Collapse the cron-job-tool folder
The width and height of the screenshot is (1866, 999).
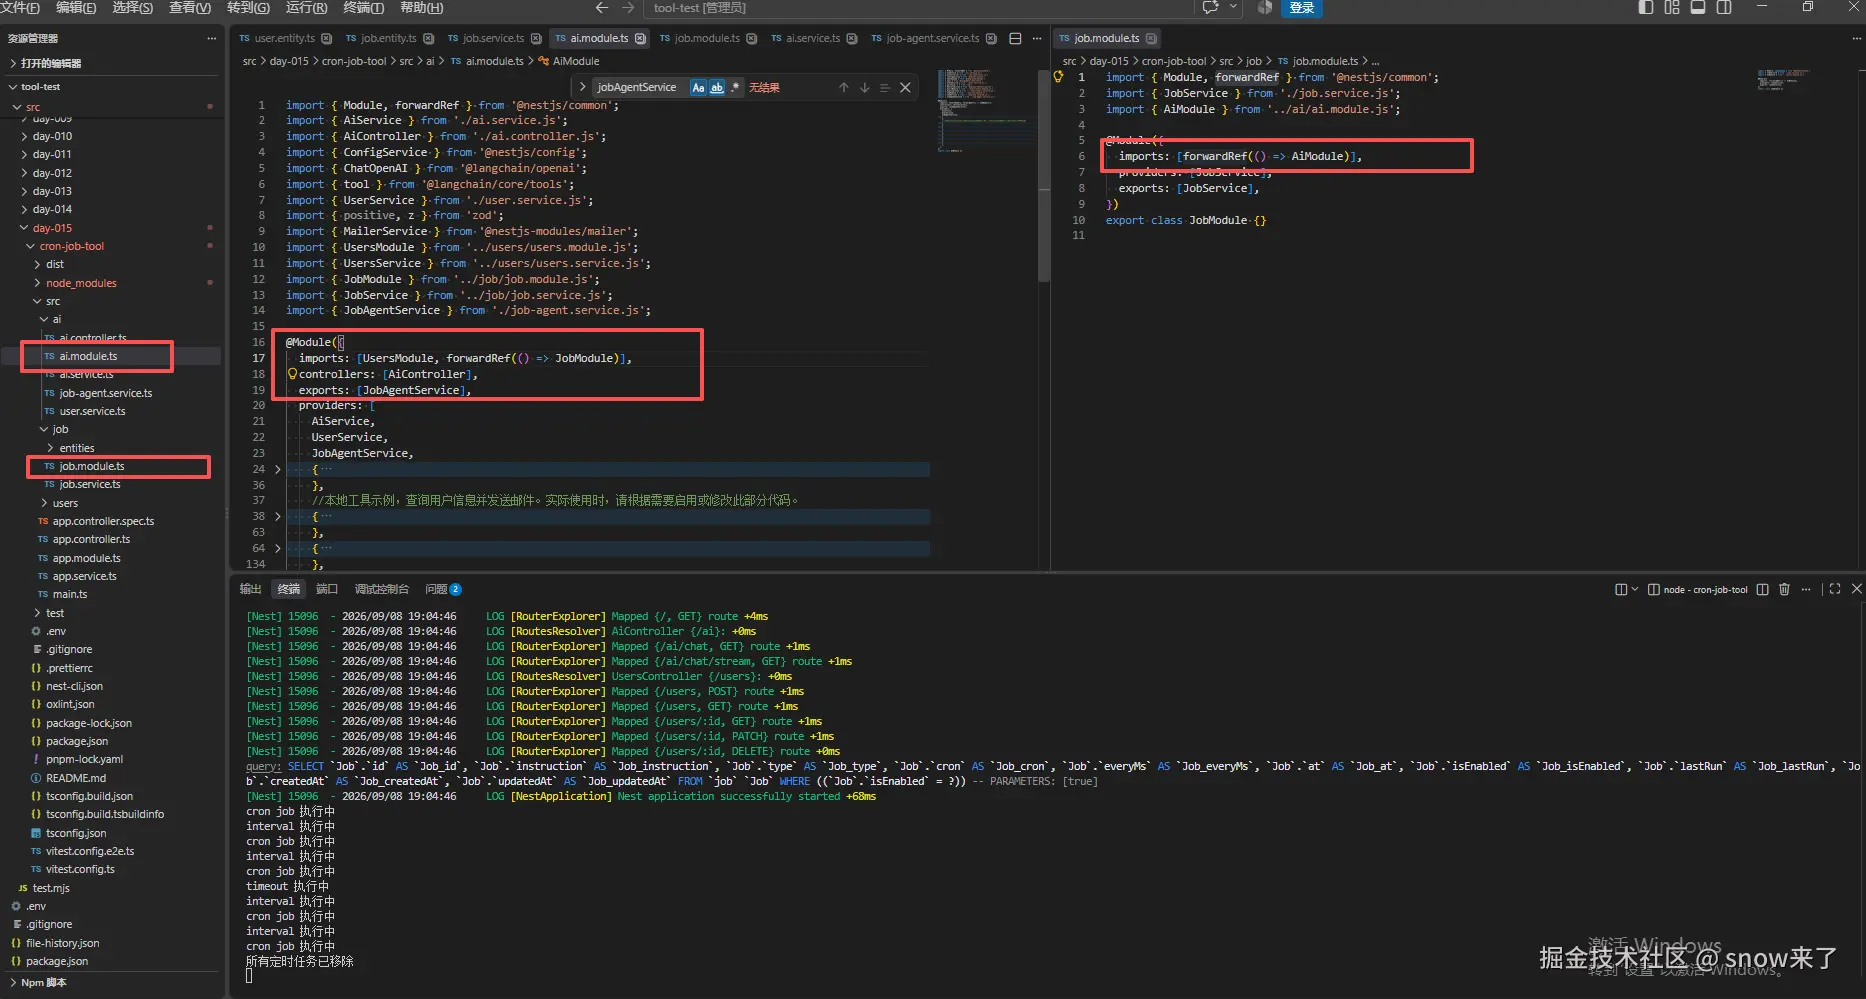coord(71,246)
